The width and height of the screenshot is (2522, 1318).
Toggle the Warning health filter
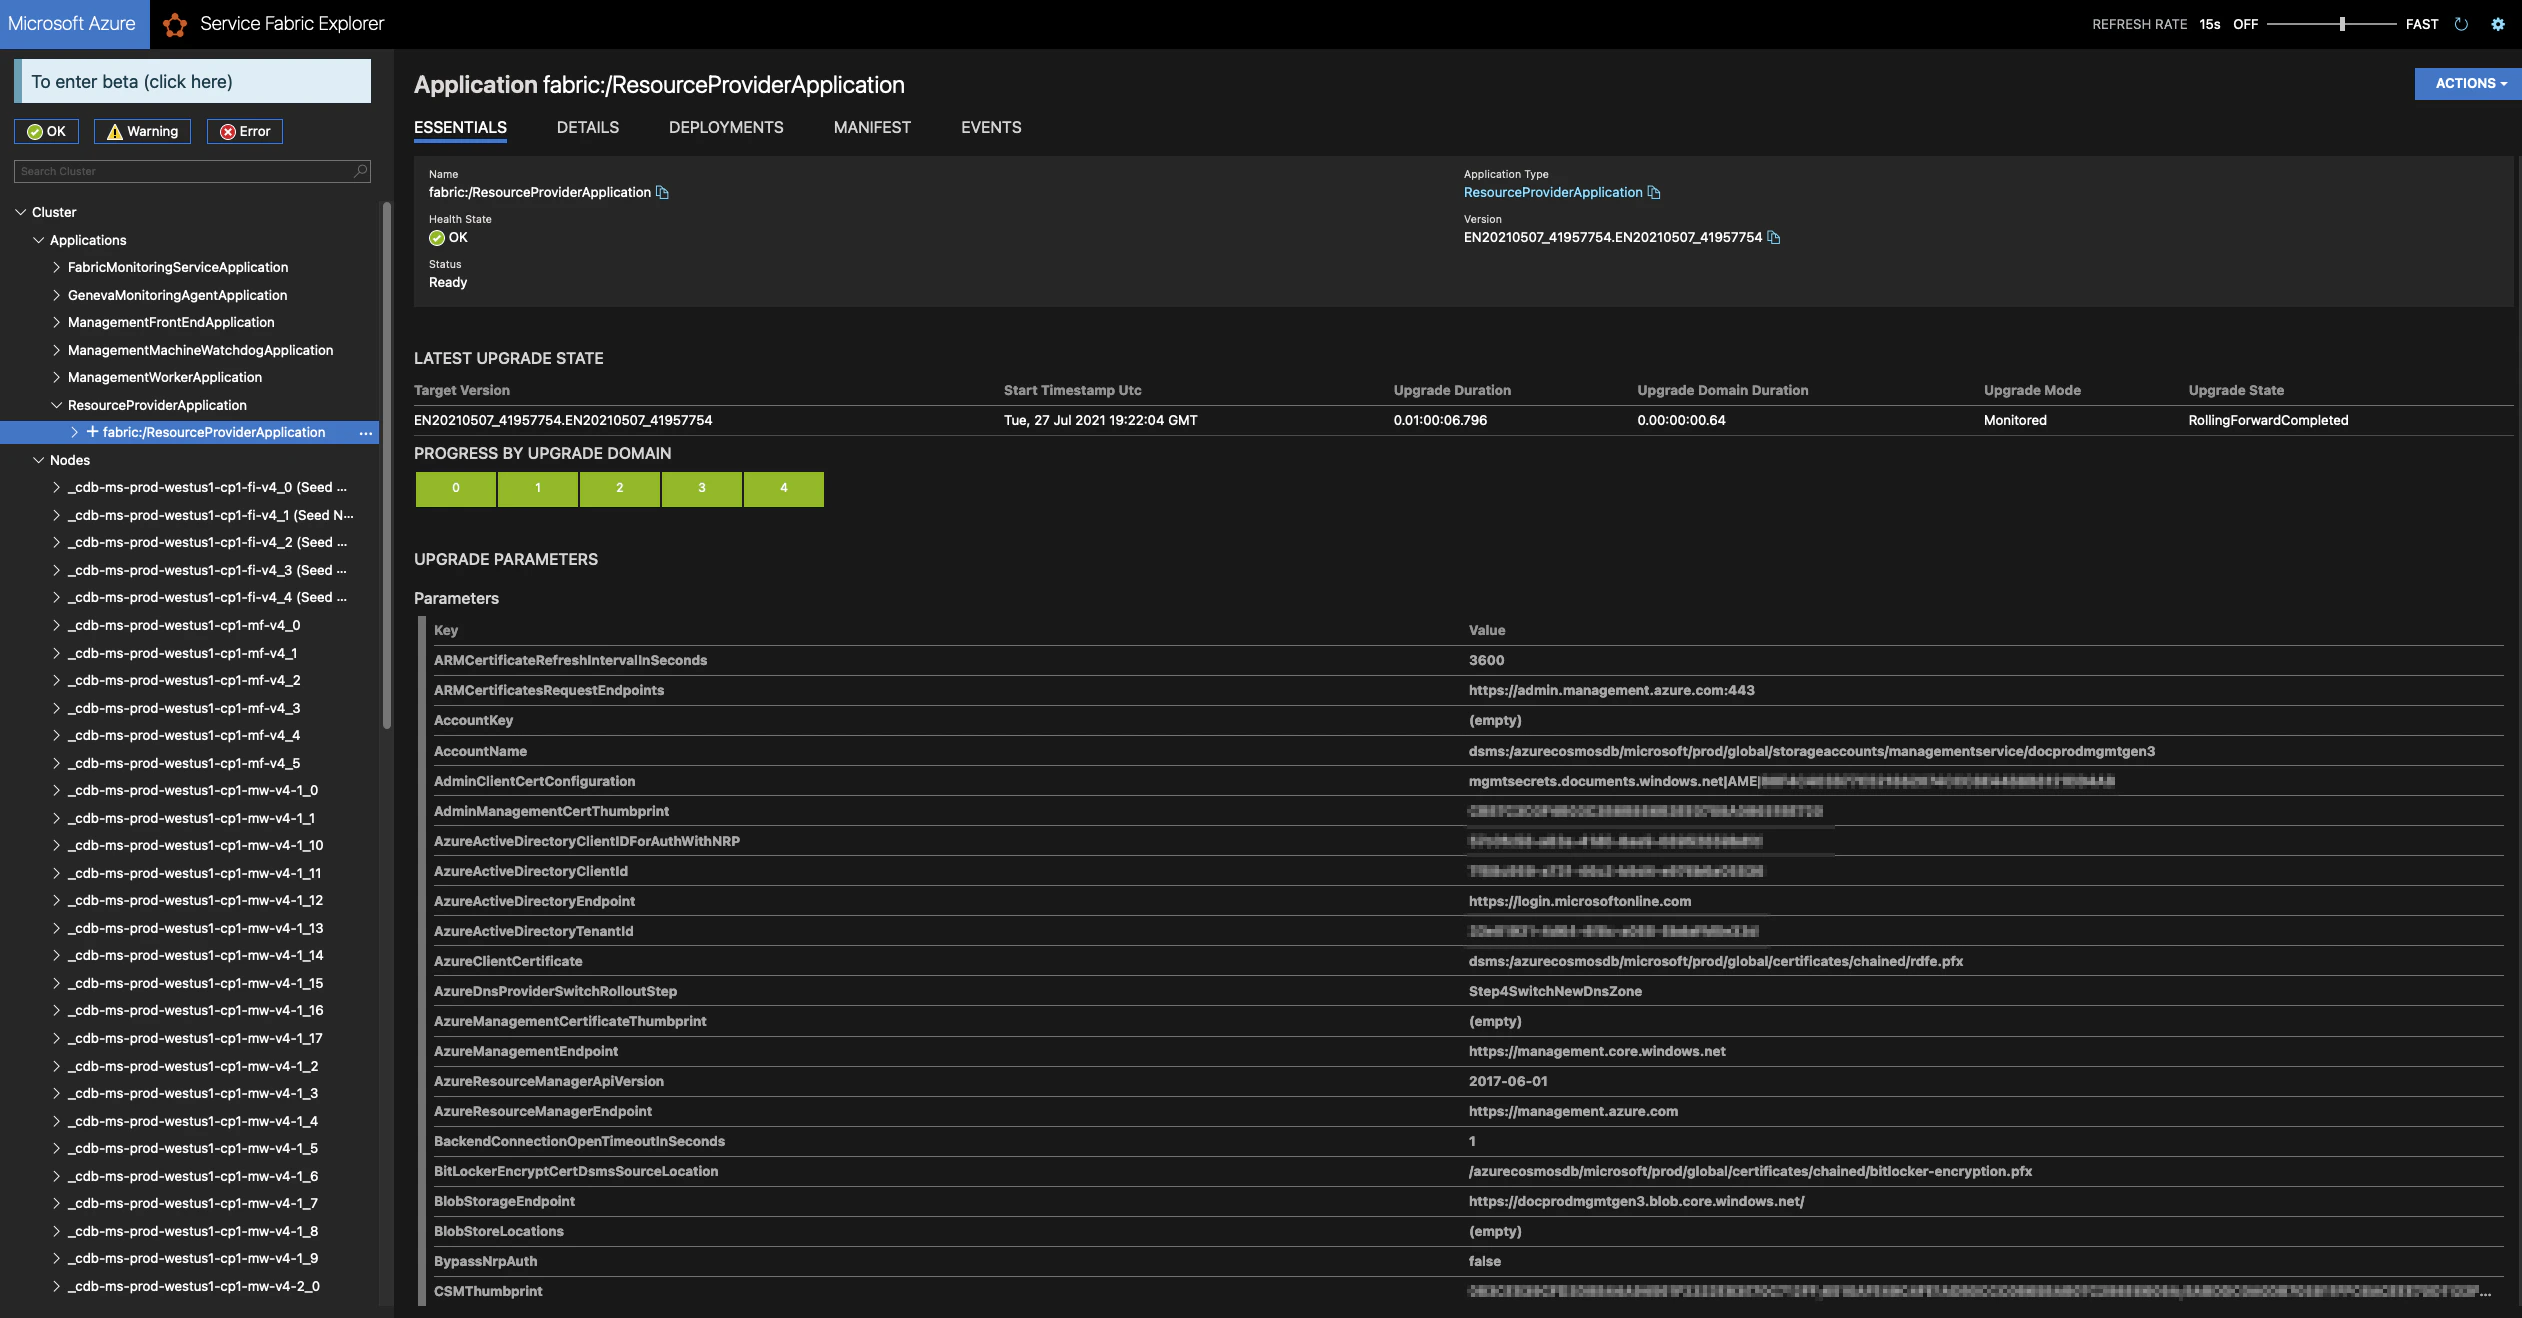point(142,131)
